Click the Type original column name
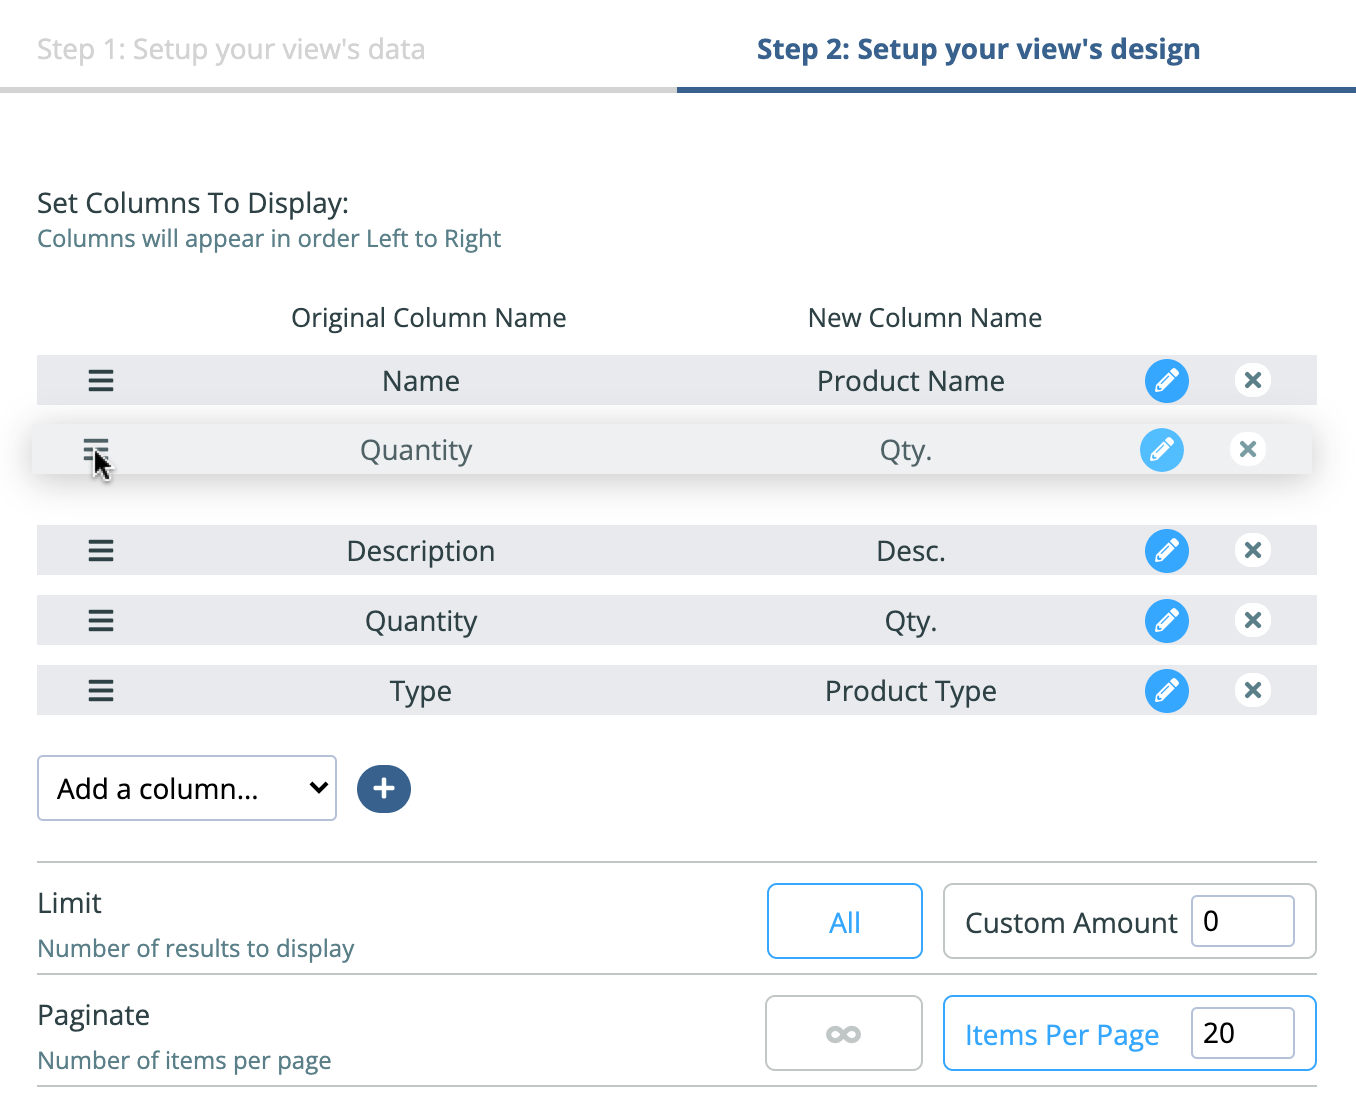The width and height of the screenshot is (1356, 1113). coord(421,691)
